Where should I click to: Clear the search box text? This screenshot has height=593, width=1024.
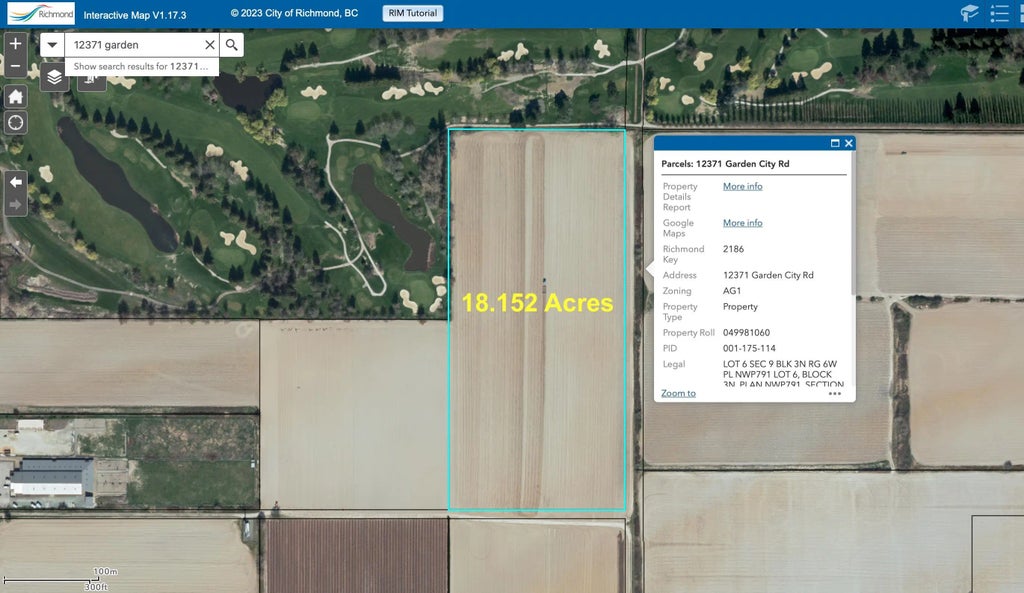coord(210,45)
